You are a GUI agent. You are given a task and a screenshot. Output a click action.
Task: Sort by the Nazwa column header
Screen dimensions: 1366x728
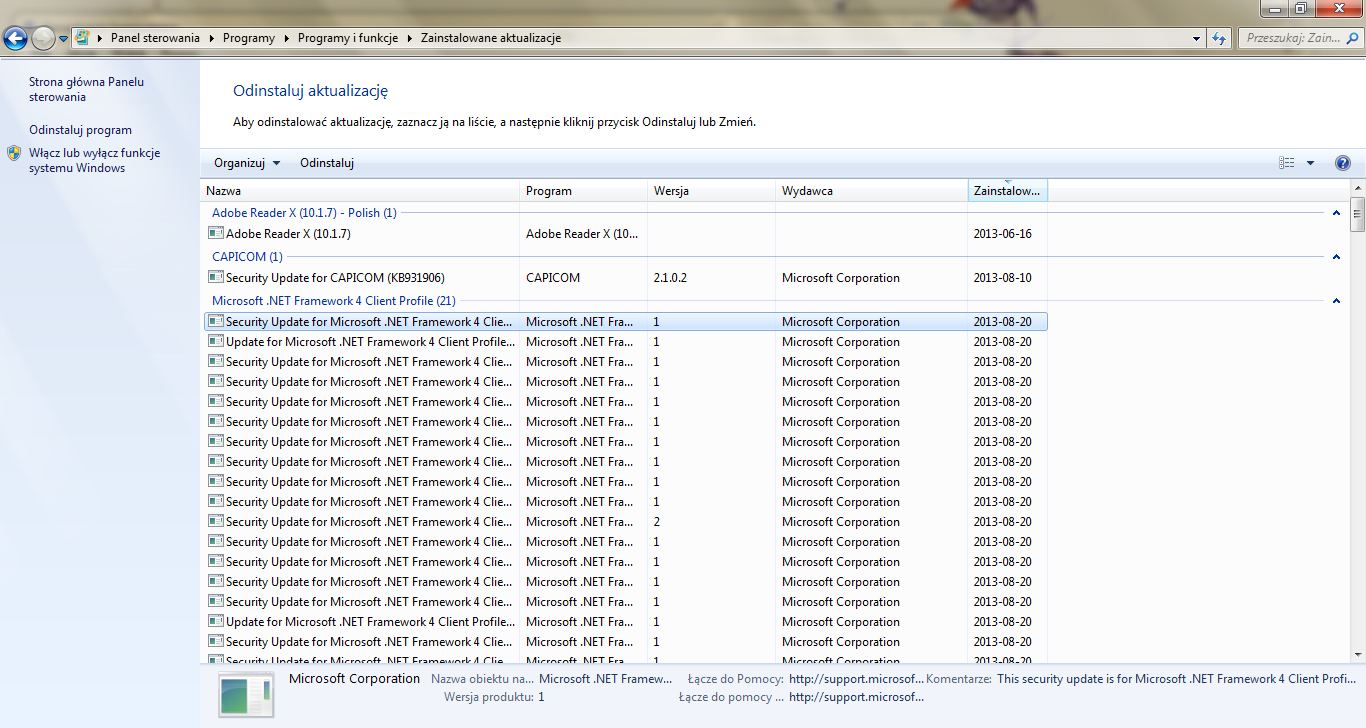(x=360, y=191)
